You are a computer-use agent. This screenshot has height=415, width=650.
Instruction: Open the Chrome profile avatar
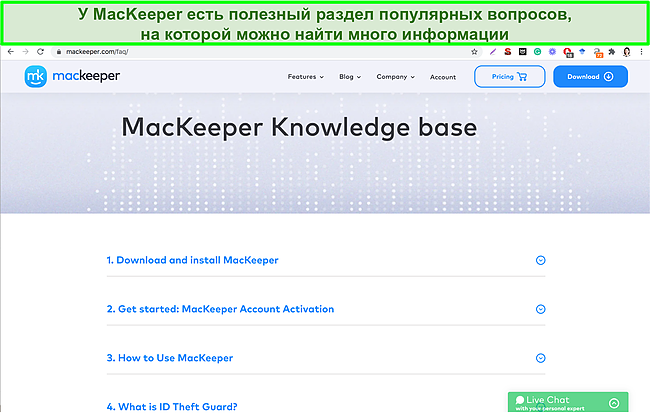pyautogui.click(x=627, y=52)
